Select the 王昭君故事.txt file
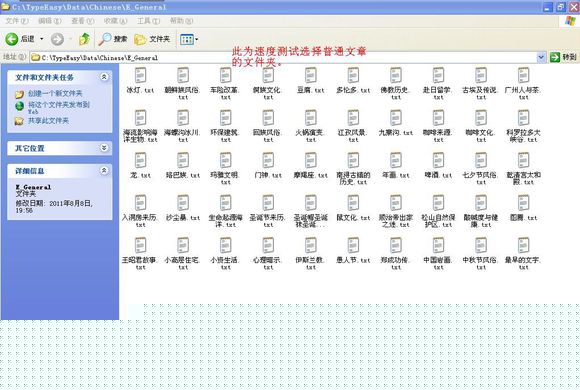The height and width of the screenshot is (390, 580). coord(140,254)
